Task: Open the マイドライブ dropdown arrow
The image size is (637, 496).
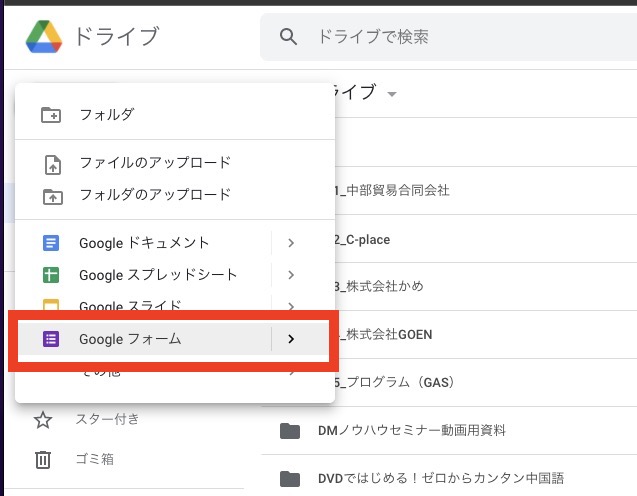Action: [x=392, y=94]
